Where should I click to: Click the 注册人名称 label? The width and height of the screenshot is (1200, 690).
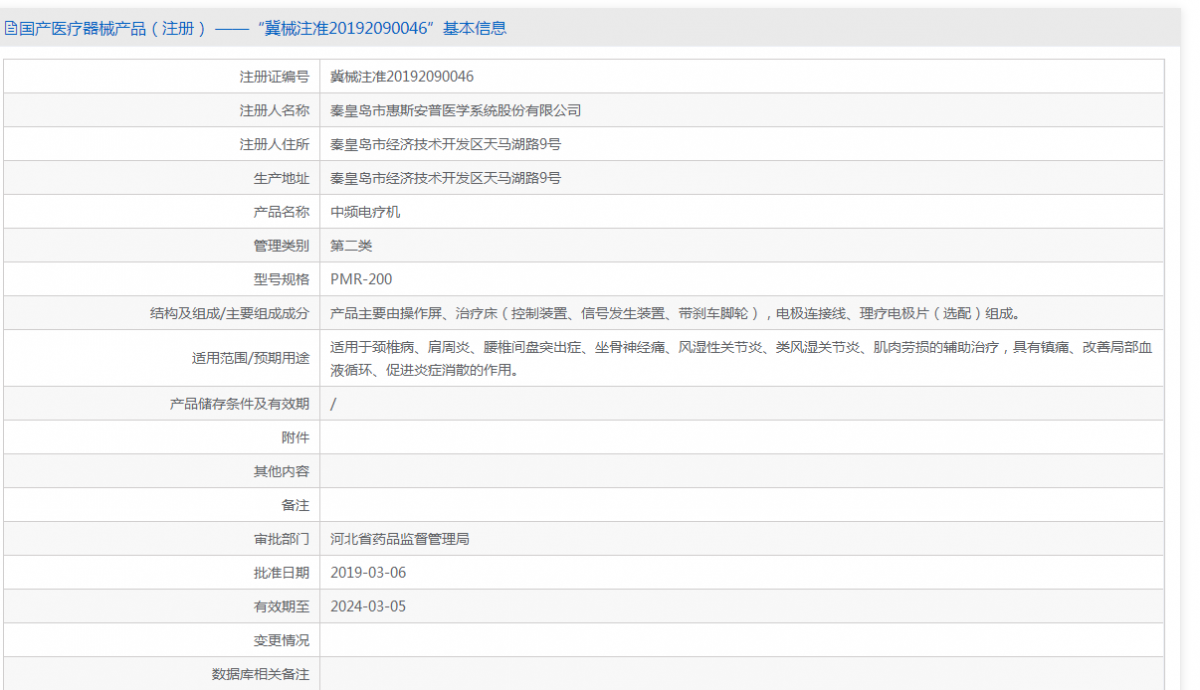click(x=275, y=110)
